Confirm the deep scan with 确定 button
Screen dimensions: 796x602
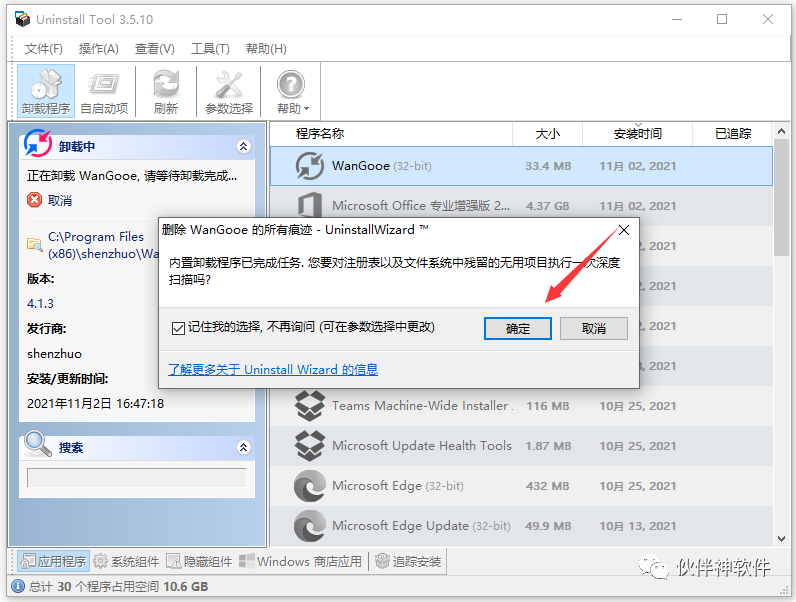coord(517,328)
